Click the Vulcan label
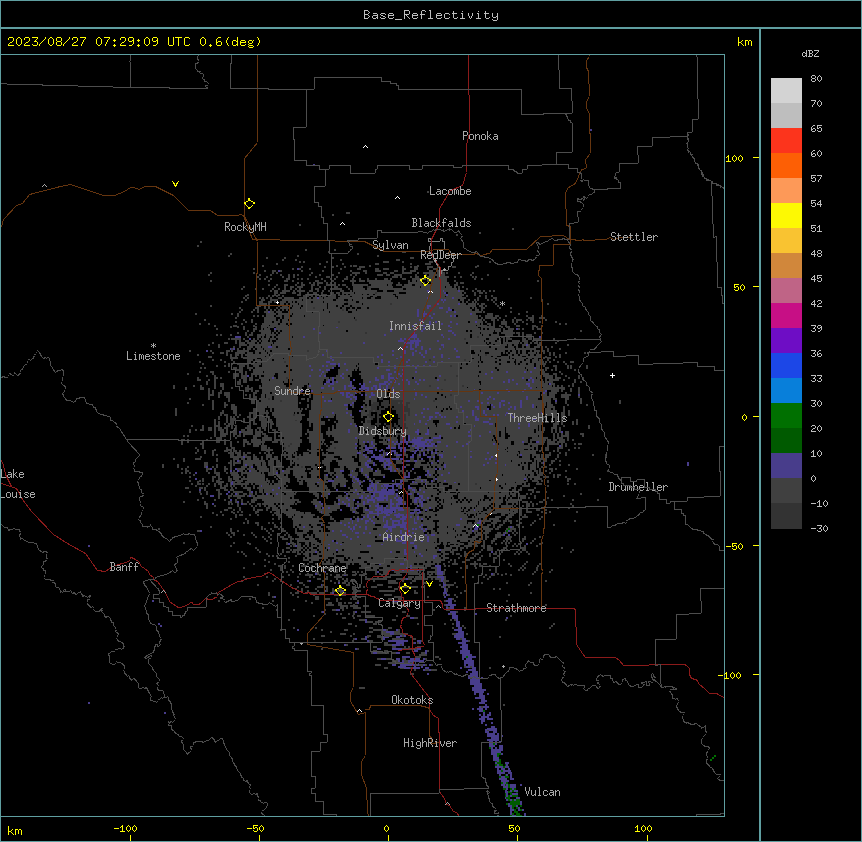 pyautogui.click(x=542, y=792)
